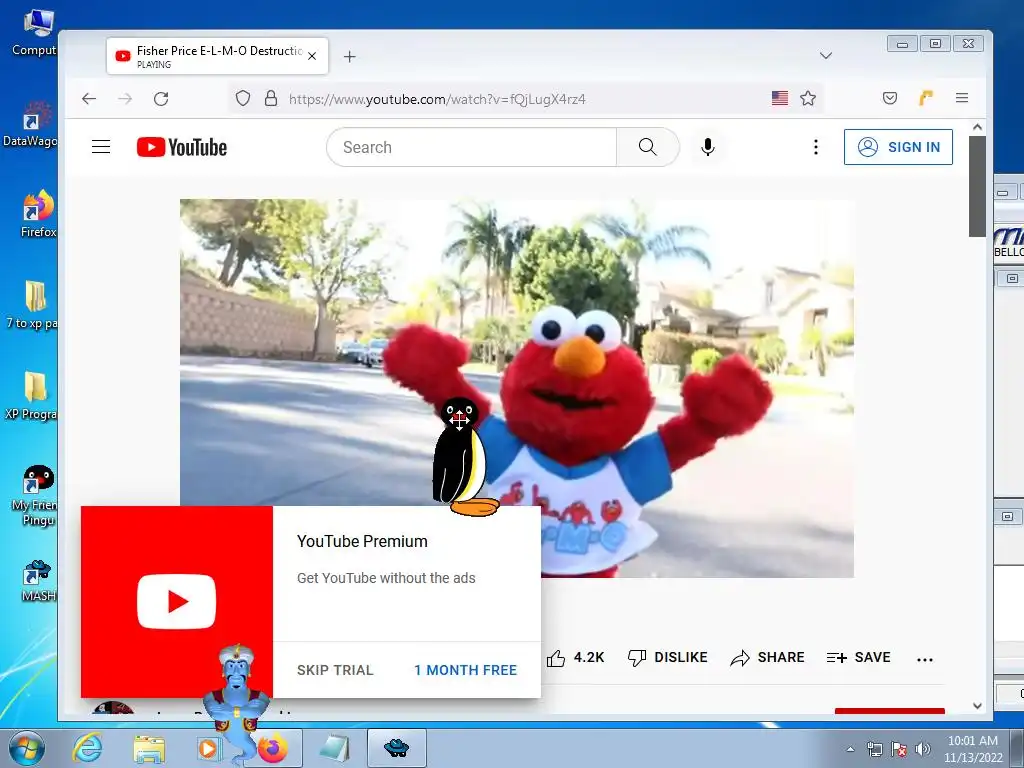This screenshot has width=1024, height=768.
Task: Share the video
Action: (x=767, y=658)
